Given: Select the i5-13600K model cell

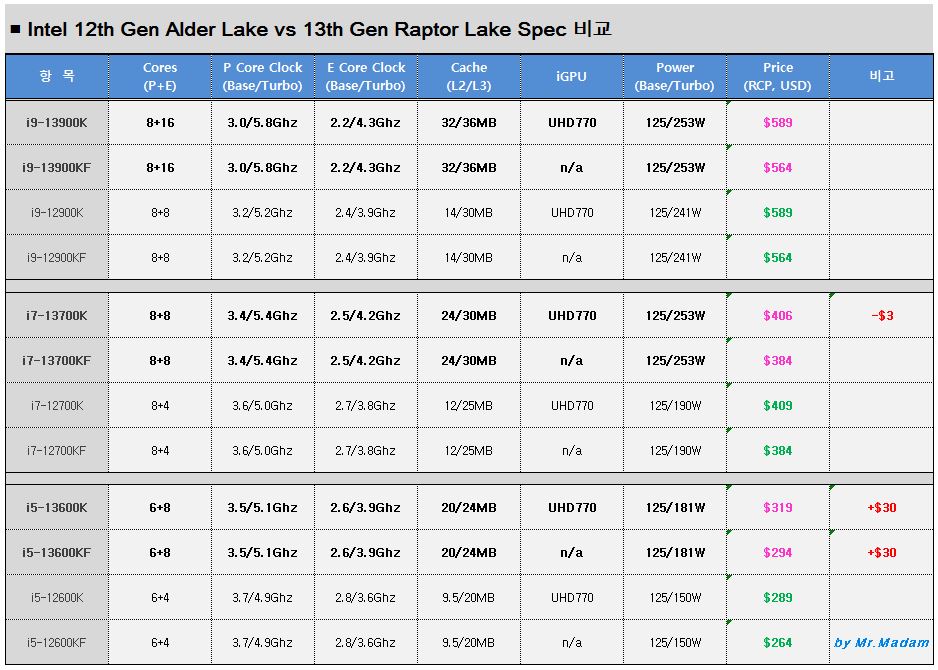Looking at the screenshot, I should tap(57, 507).
